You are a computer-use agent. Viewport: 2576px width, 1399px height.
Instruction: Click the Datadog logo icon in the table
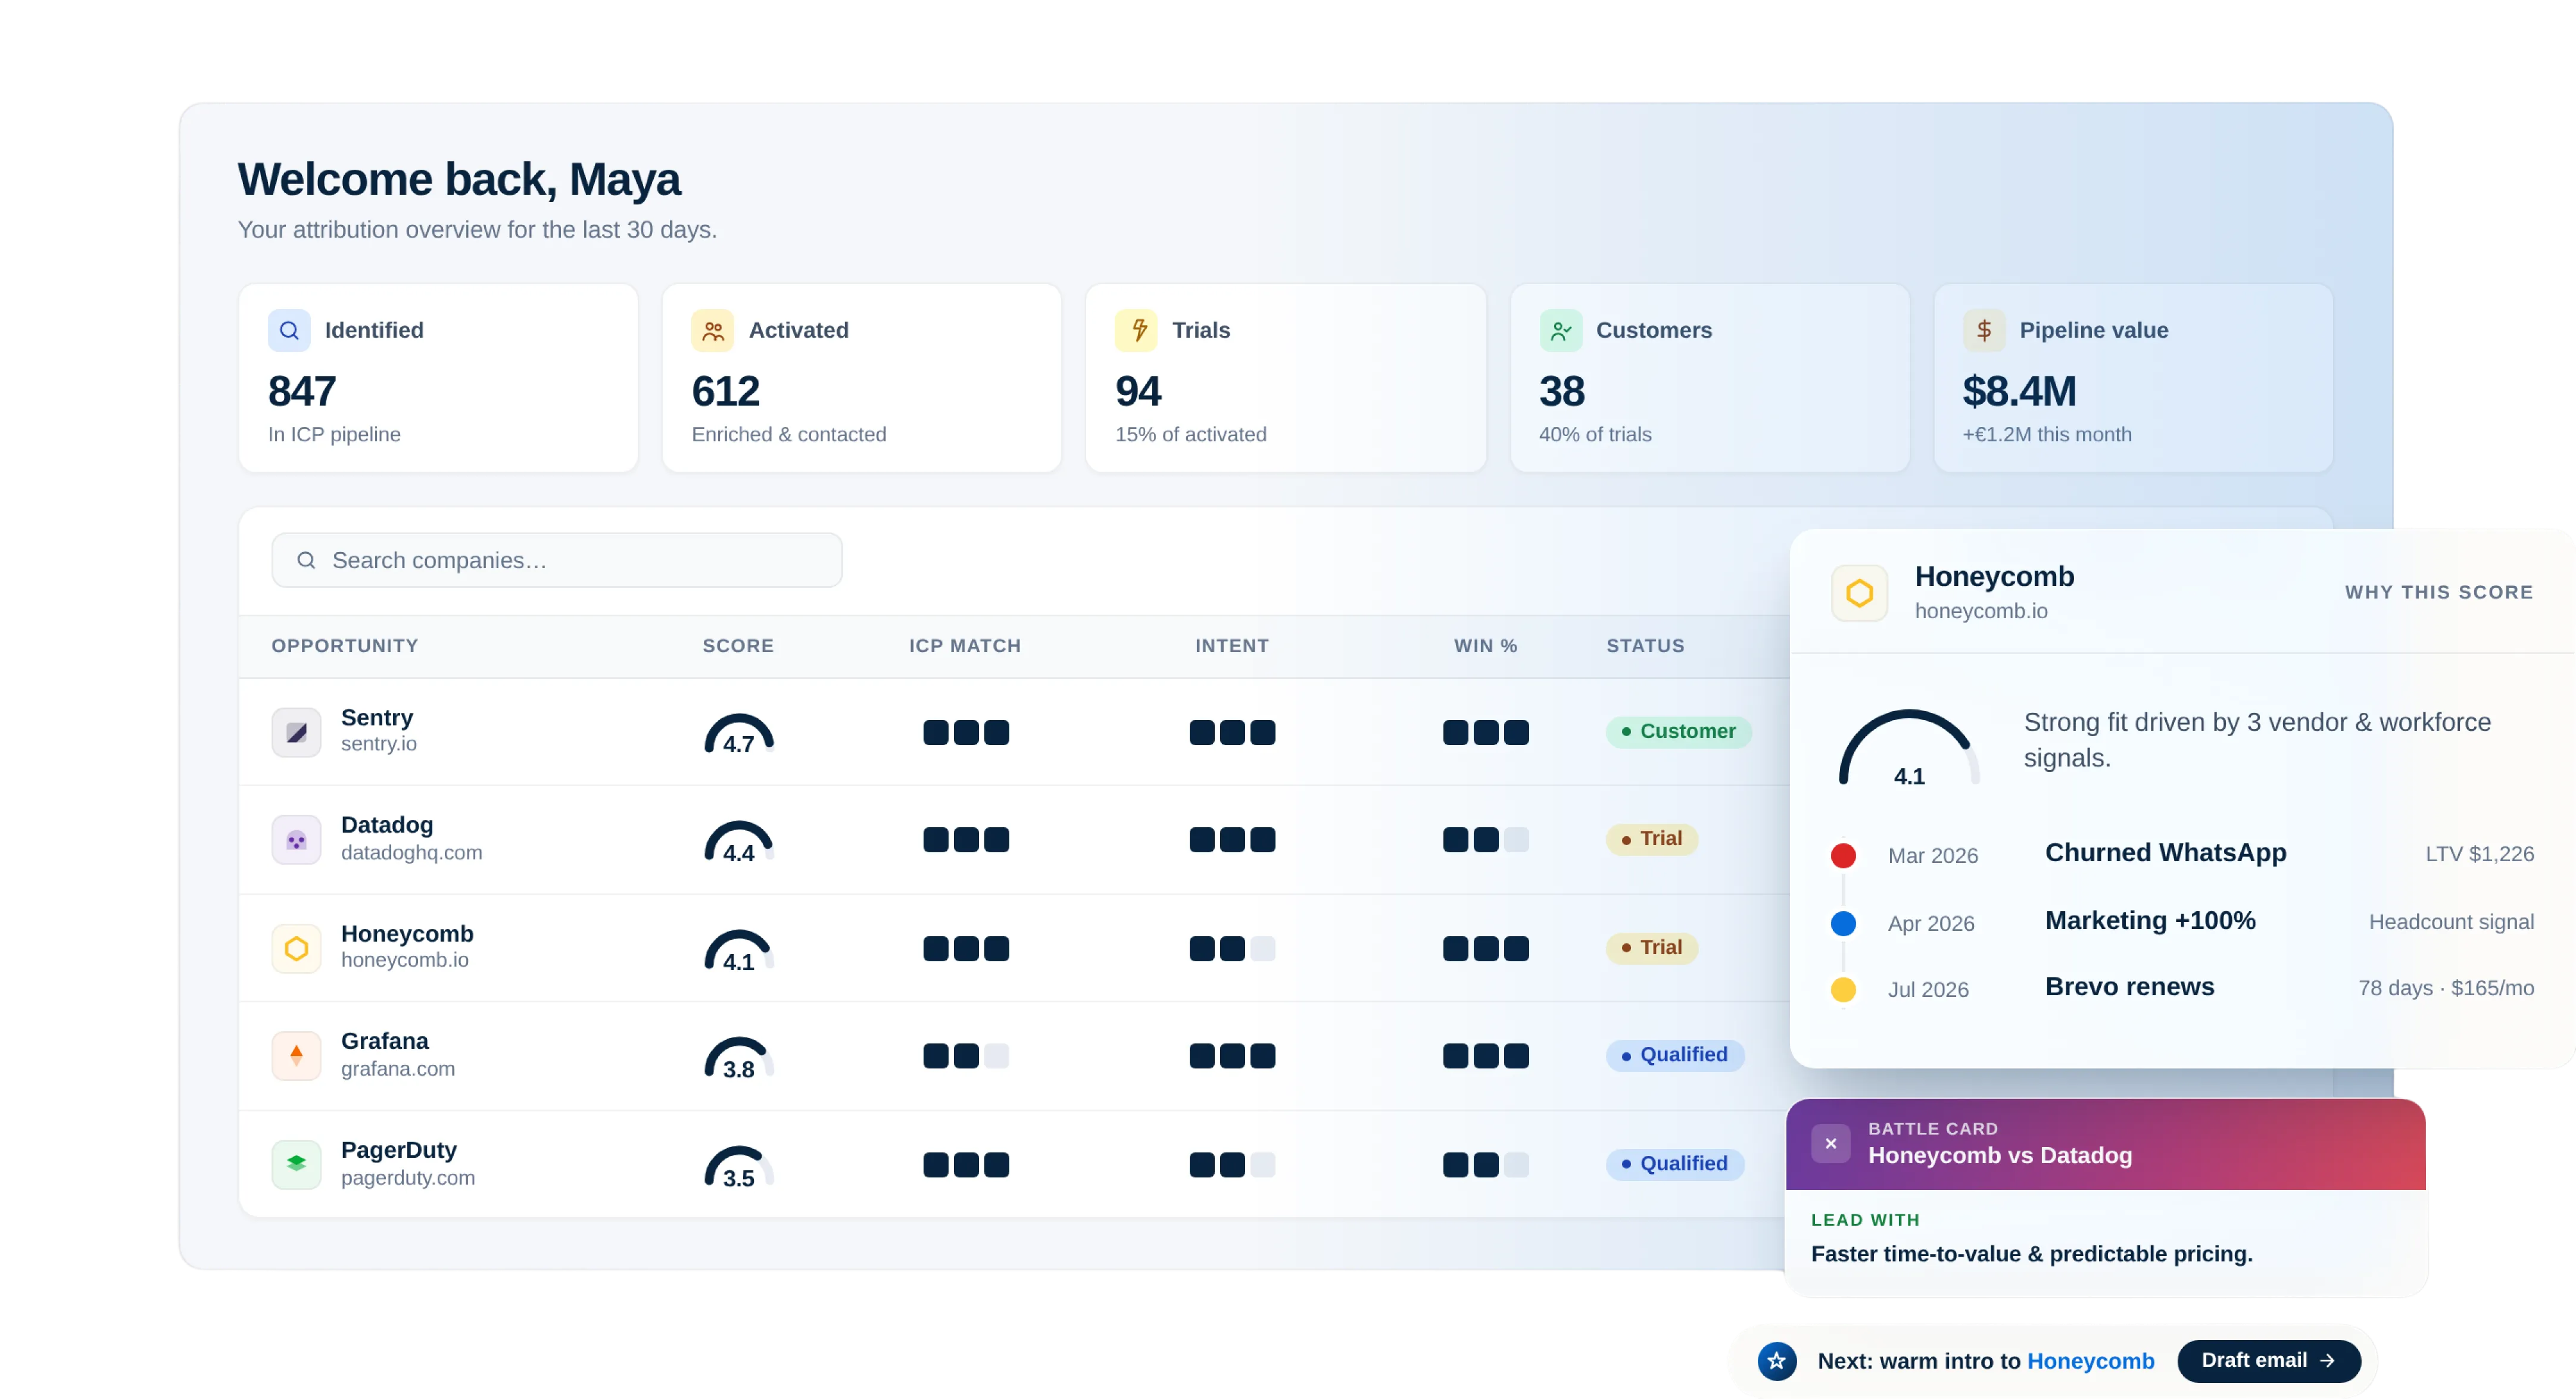pos(296,839)
